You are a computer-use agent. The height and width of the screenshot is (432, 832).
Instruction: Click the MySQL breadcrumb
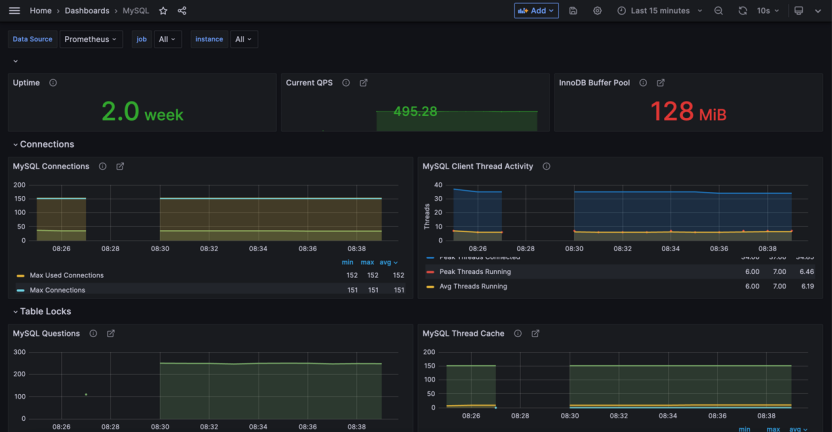click(x=136, y=11)
